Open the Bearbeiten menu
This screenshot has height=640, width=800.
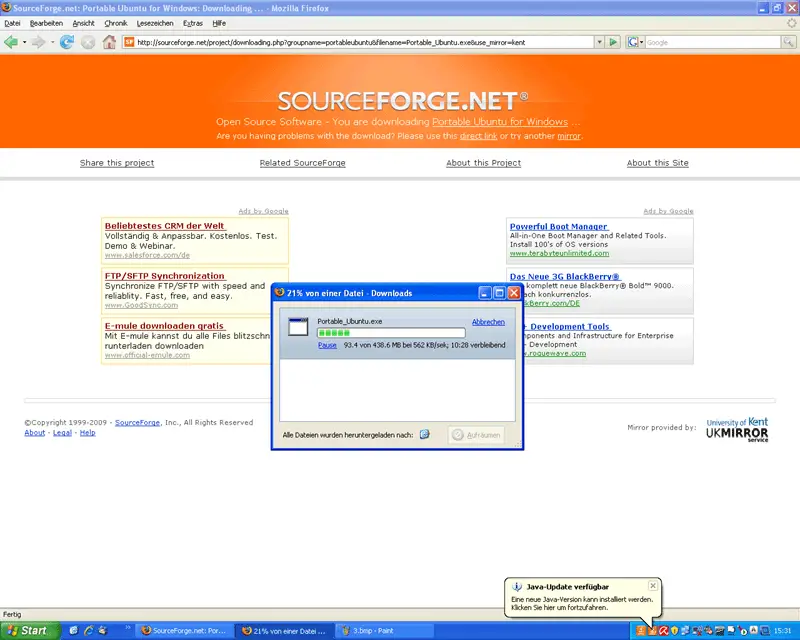pyautogui.click(x=46, y=23)
